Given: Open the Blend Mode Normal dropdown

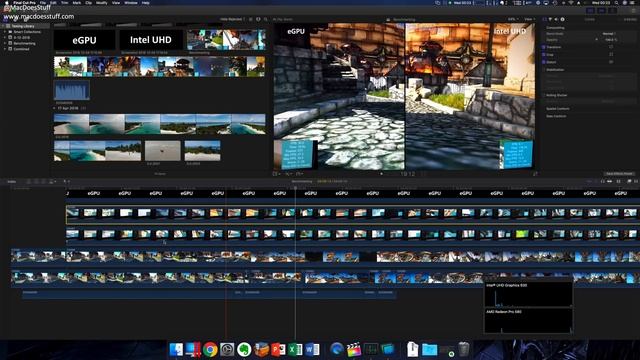Looking at the screenshot, I should pyautogui.click(x=609, y=33).
